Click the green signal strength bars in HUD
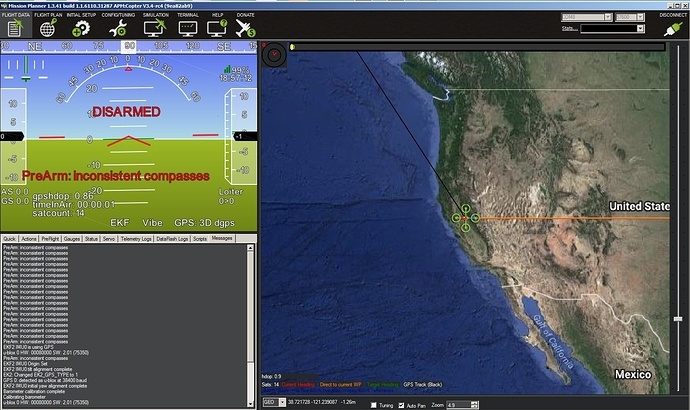This screenshot has width=690, height=410. pyautogui.click(x=228, y=69)
